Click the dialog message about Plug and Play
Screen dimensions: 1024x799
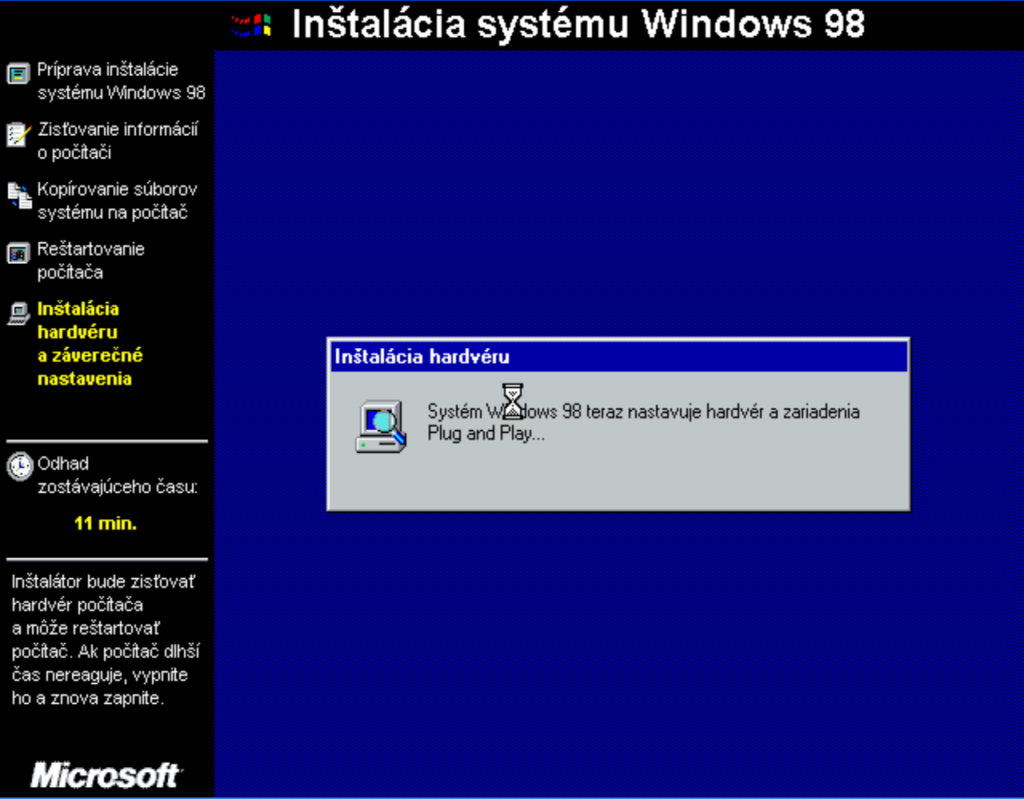[643, 422]
